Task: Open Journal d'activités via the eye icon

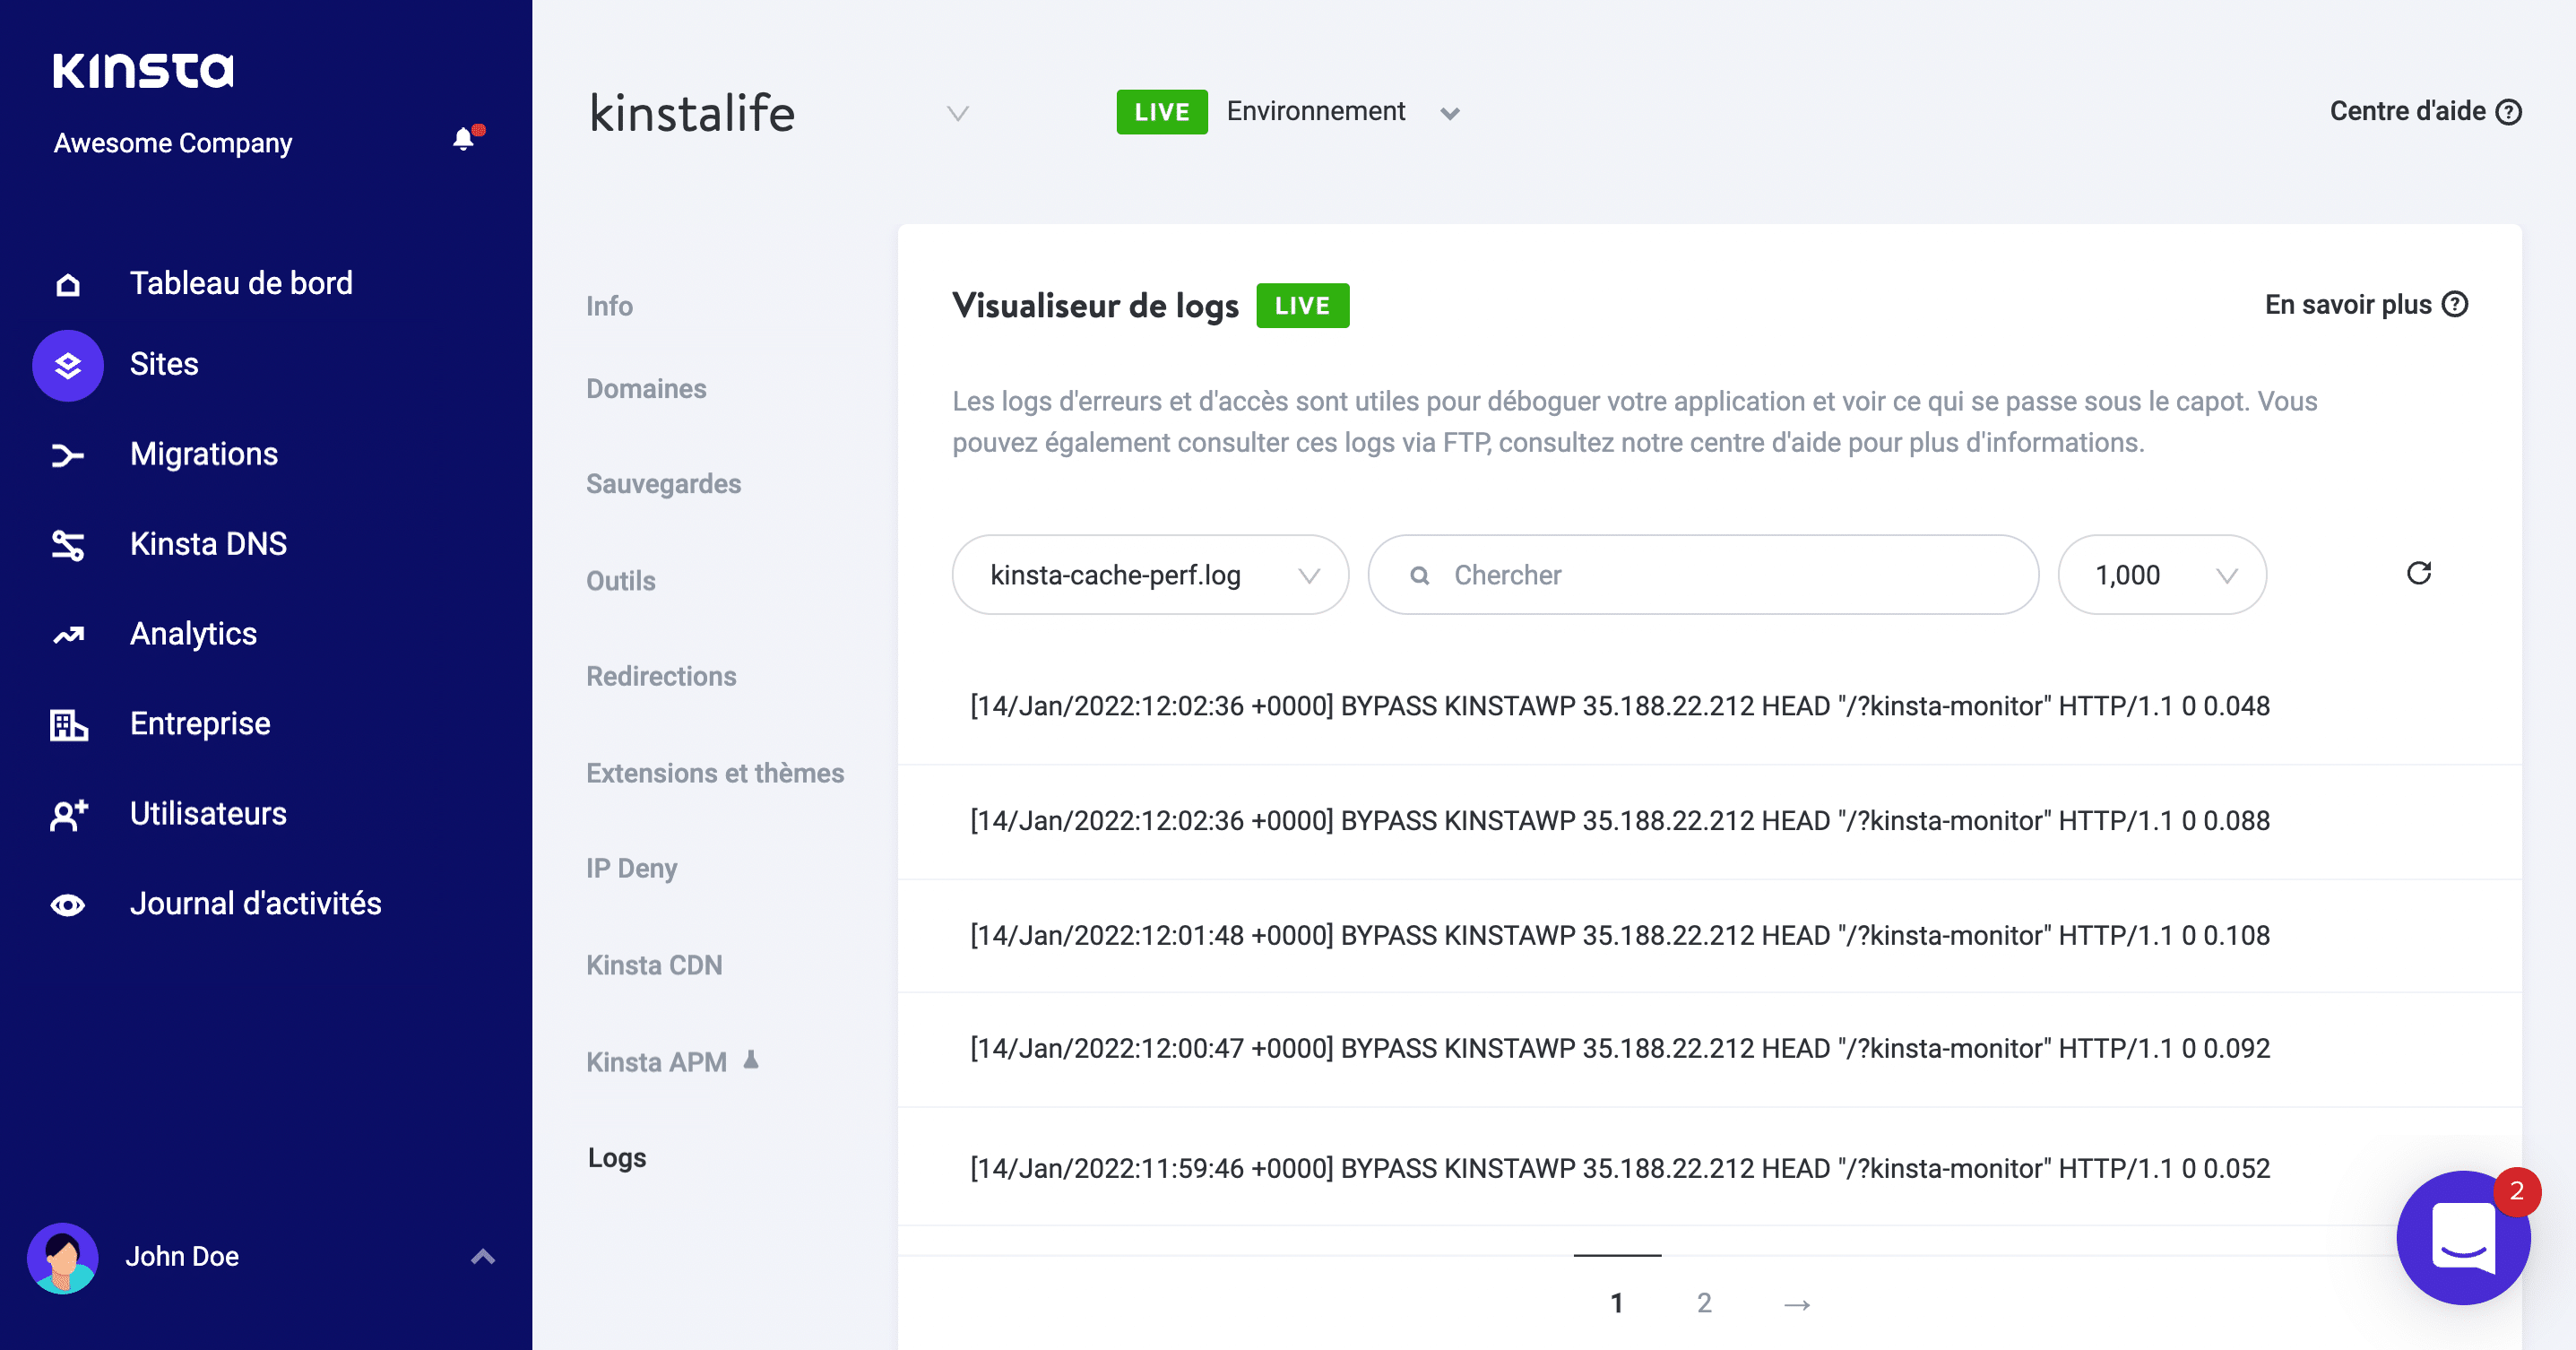Action: pyautogui.click(x=67, y=904)
